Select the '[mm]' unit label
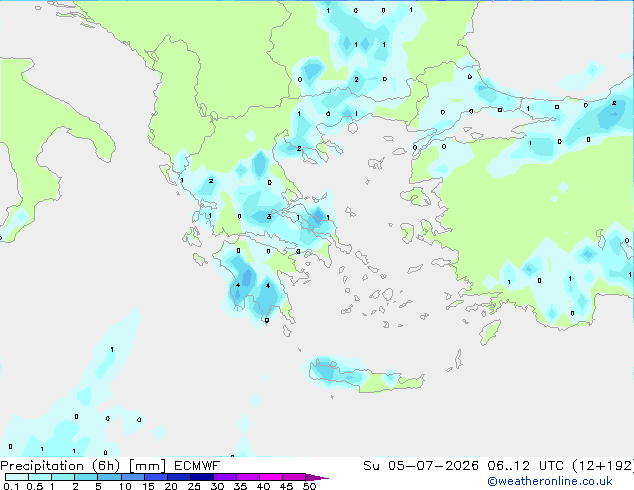The height and width of the screenshot is (490, 634). point(148,466)
